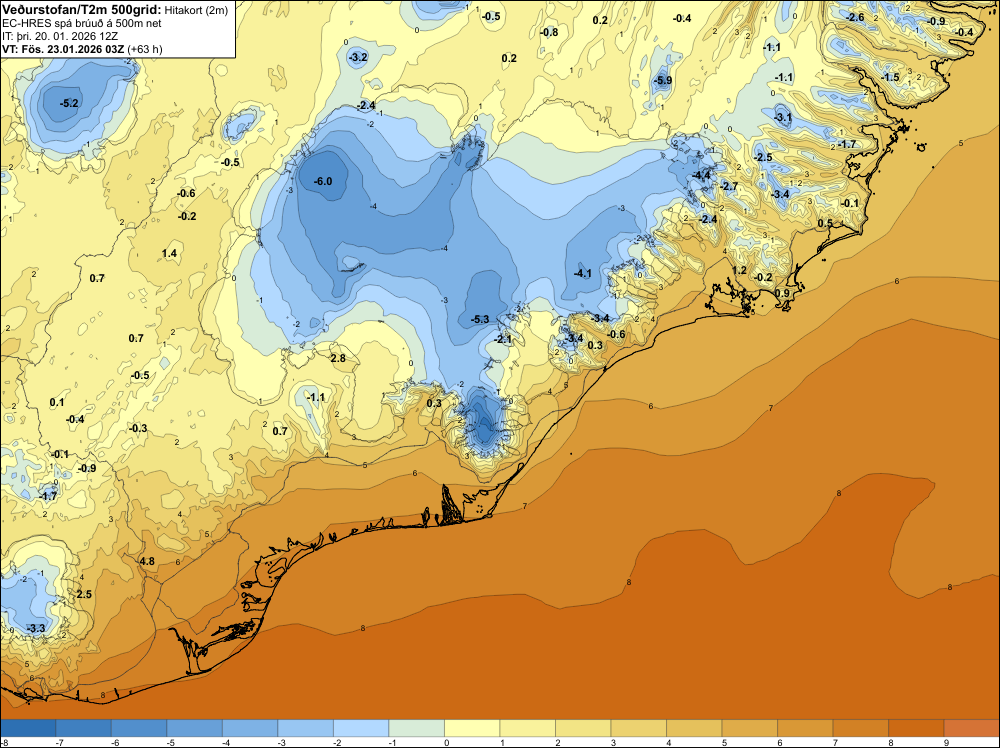Click the legend swatch between -1 and 0
The image size is (1000, 748).
click(416, 728)
